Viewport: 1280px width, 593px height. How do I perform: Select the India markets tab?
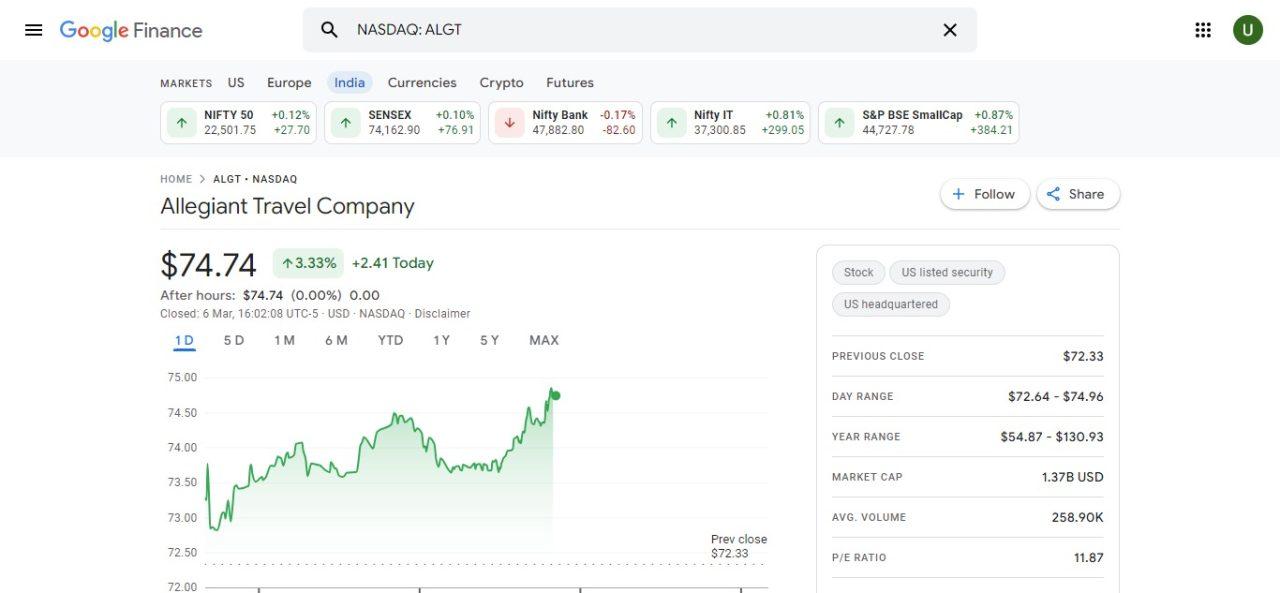pos(349,83)
